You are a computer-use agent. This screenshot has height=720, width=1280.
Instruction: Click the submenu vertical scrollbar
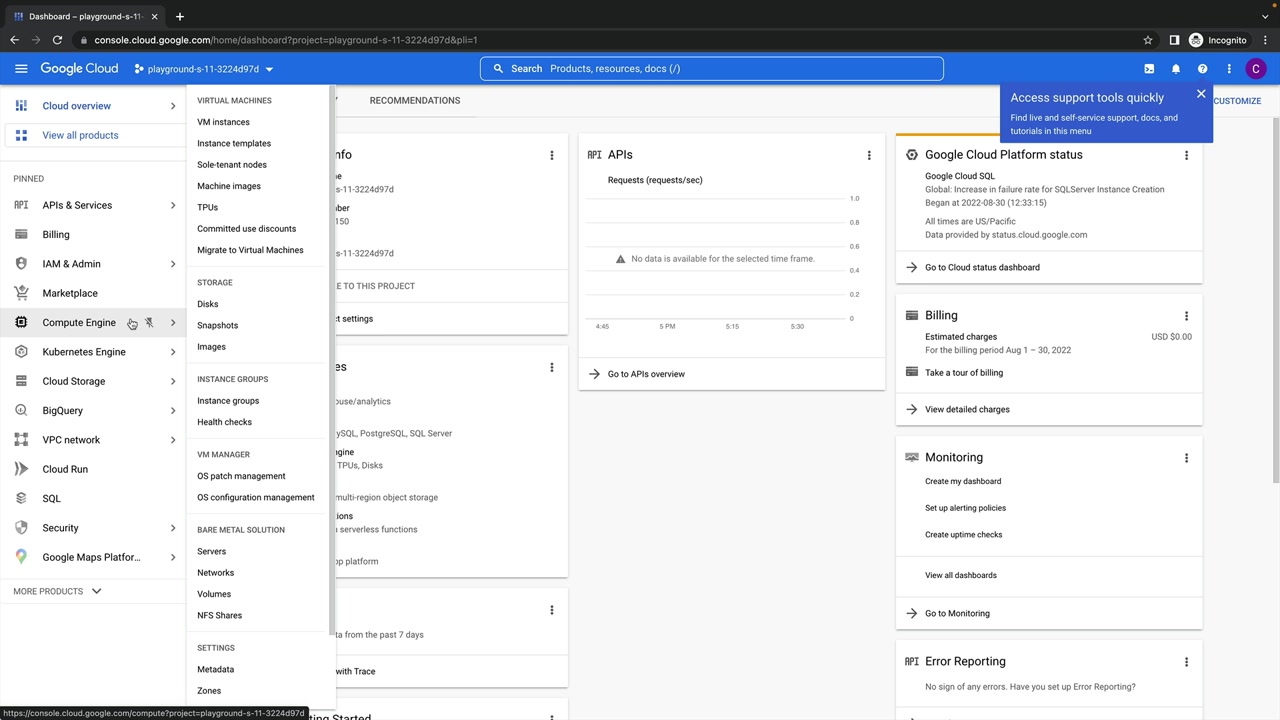(331, 360)
